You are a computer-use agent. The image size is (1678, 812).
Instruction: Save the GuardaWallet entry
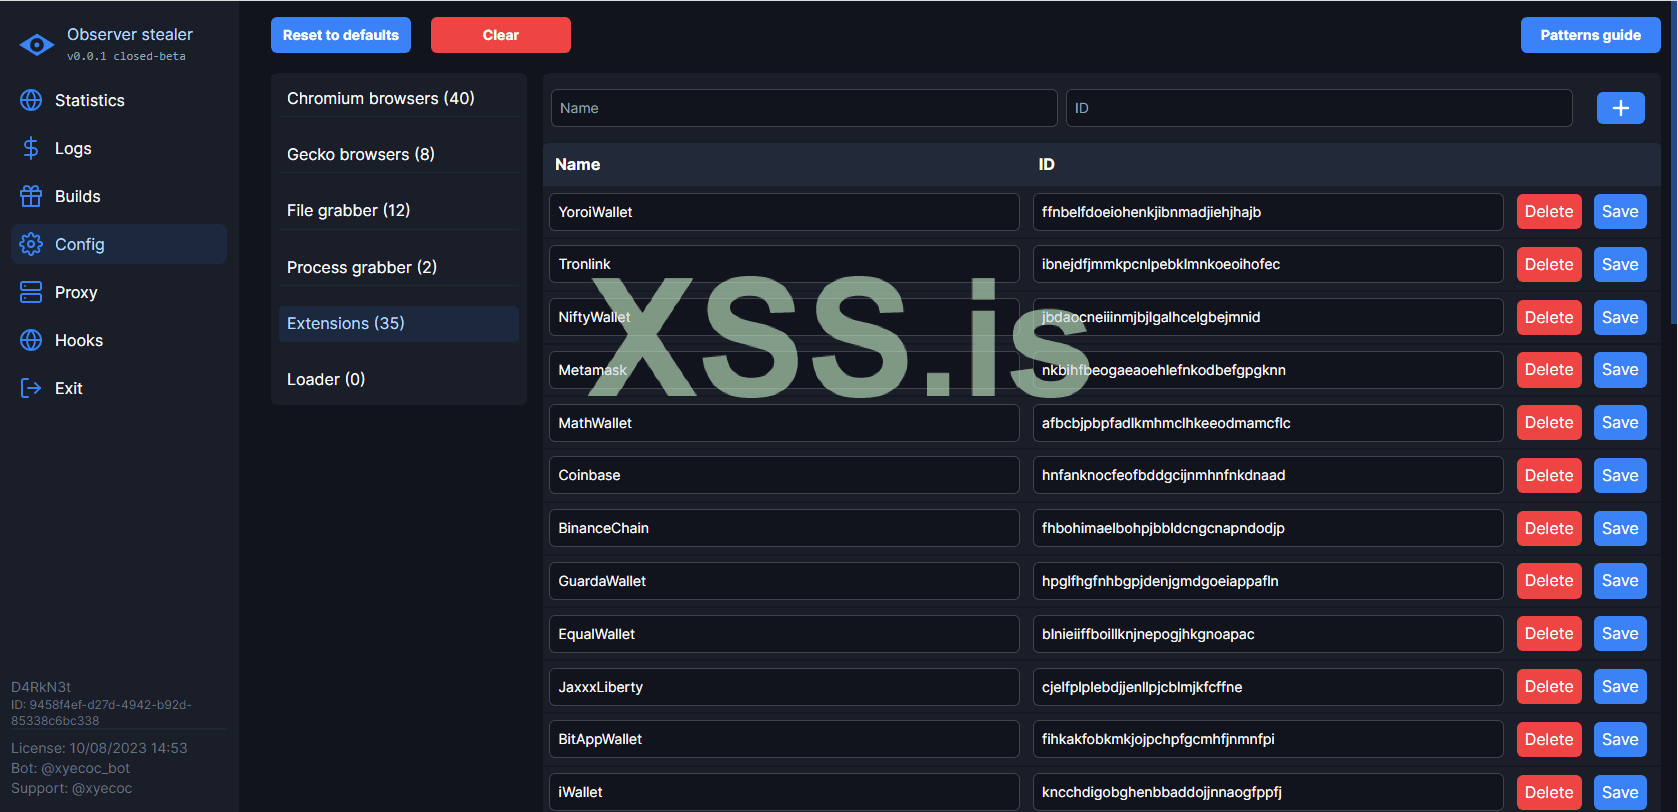coord(1620,581)
